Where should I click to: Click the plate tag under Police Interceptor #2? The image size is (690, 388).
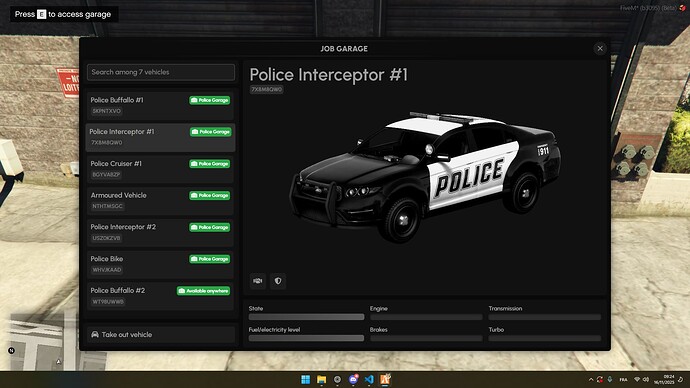tap(106, 238)
